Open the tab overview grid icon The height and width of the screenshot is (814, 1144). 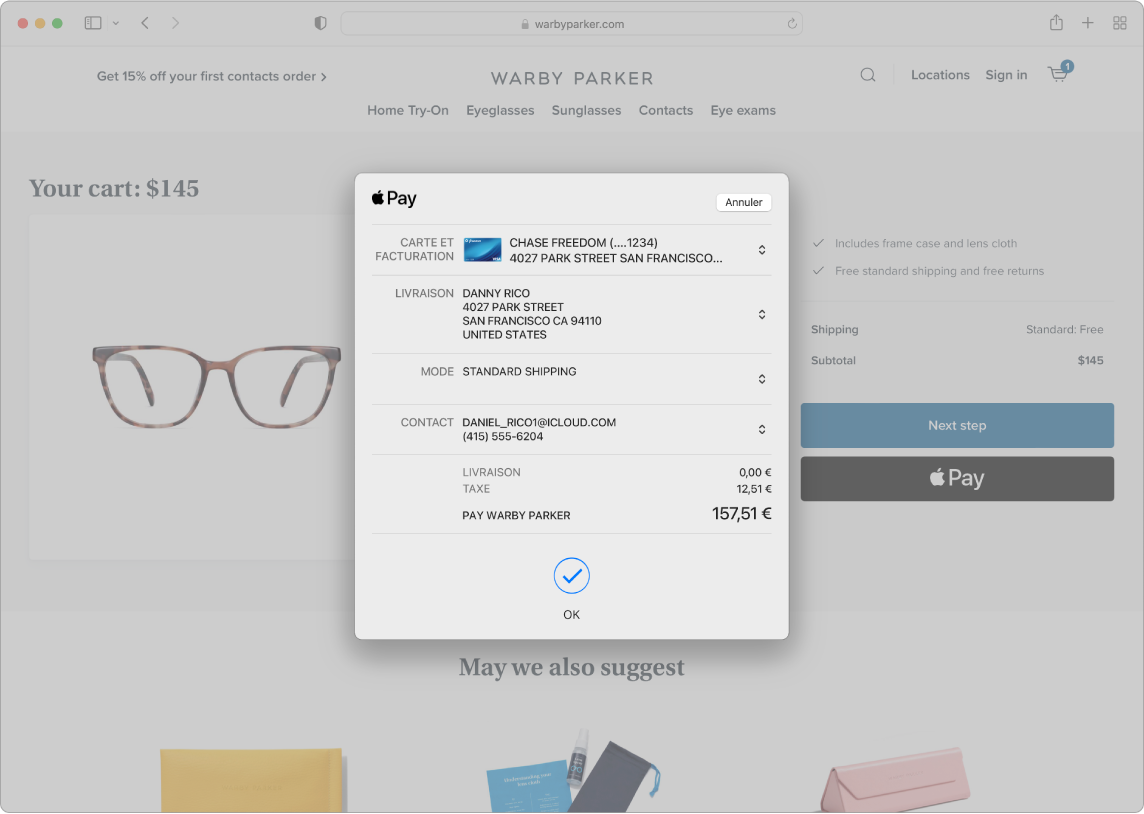[1119, 22]
